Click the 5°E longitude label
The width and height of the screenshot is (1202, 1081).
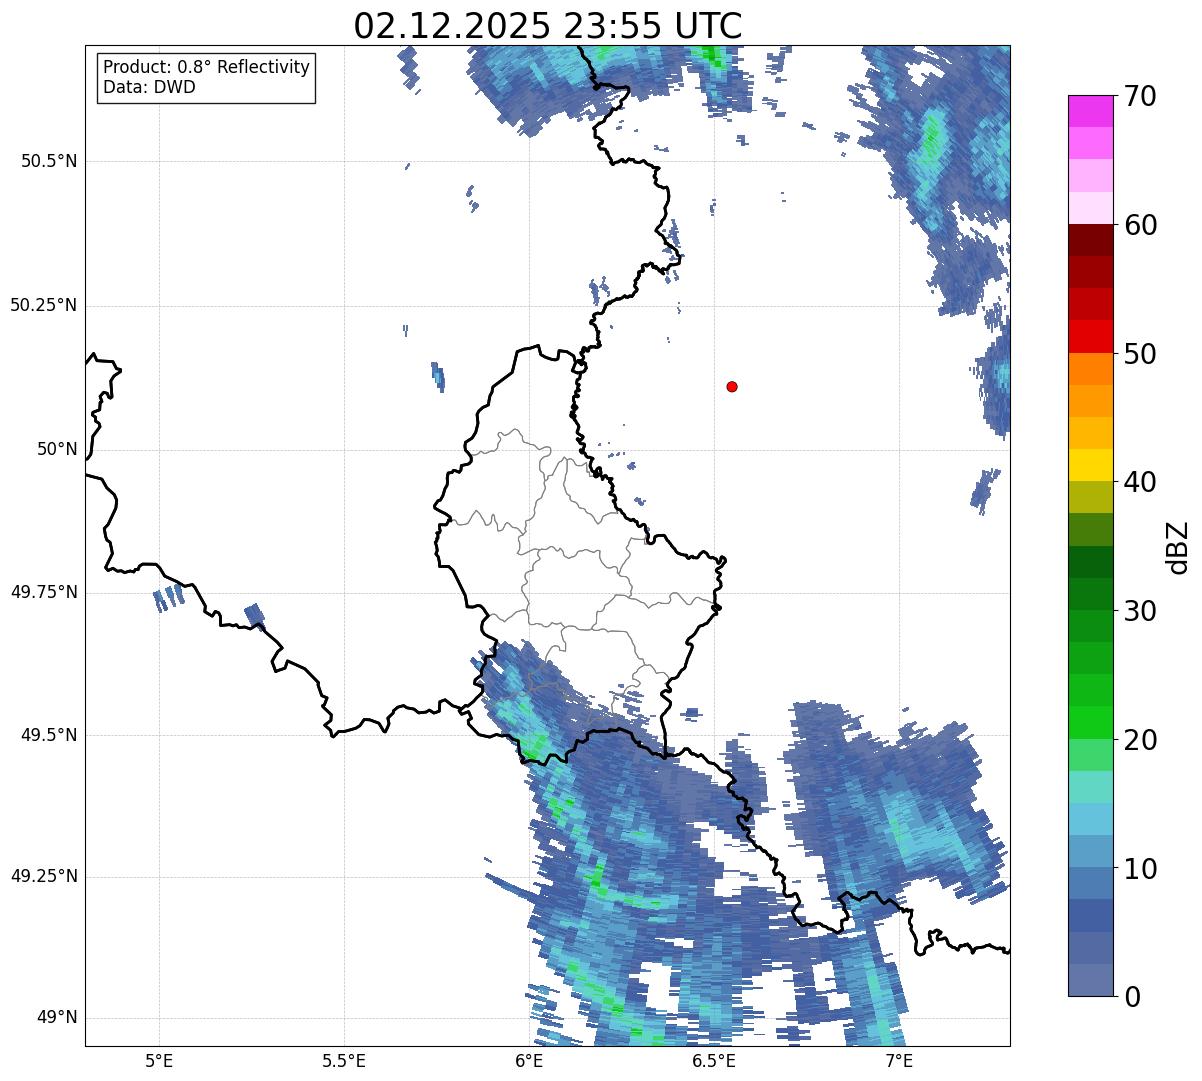click(x=159, y=1060)
